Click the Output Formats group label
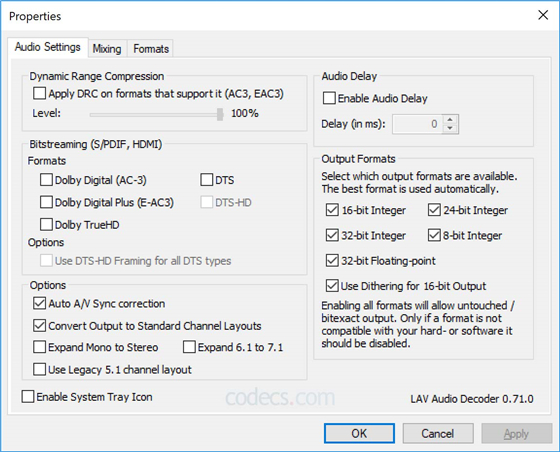Viewport: 560px width, 452px height. 358,159
